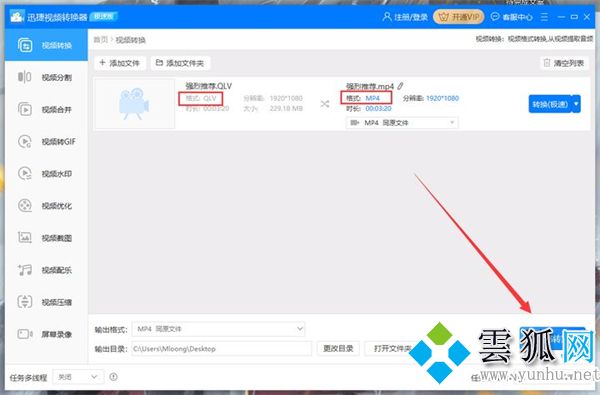Screen dimensions: 600x395
Task: Click the pencil icon to rename output
Action: point(400,86)
